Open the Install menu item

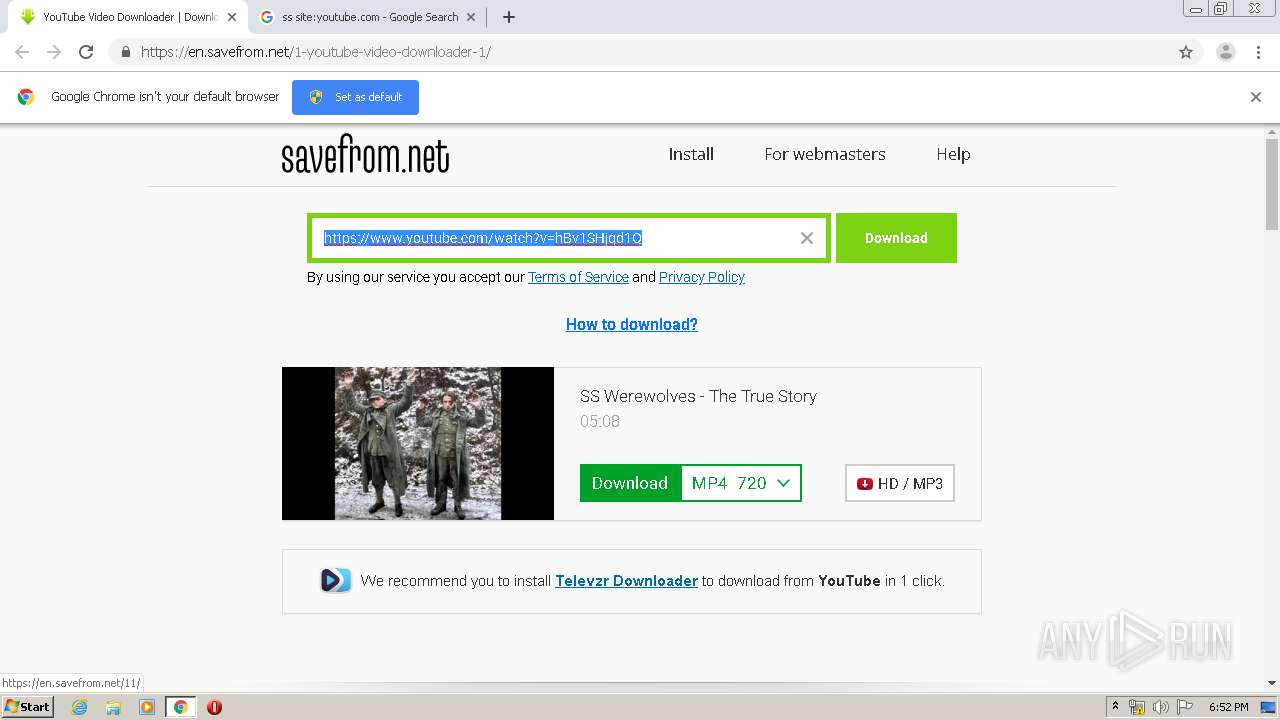point(691,154)
